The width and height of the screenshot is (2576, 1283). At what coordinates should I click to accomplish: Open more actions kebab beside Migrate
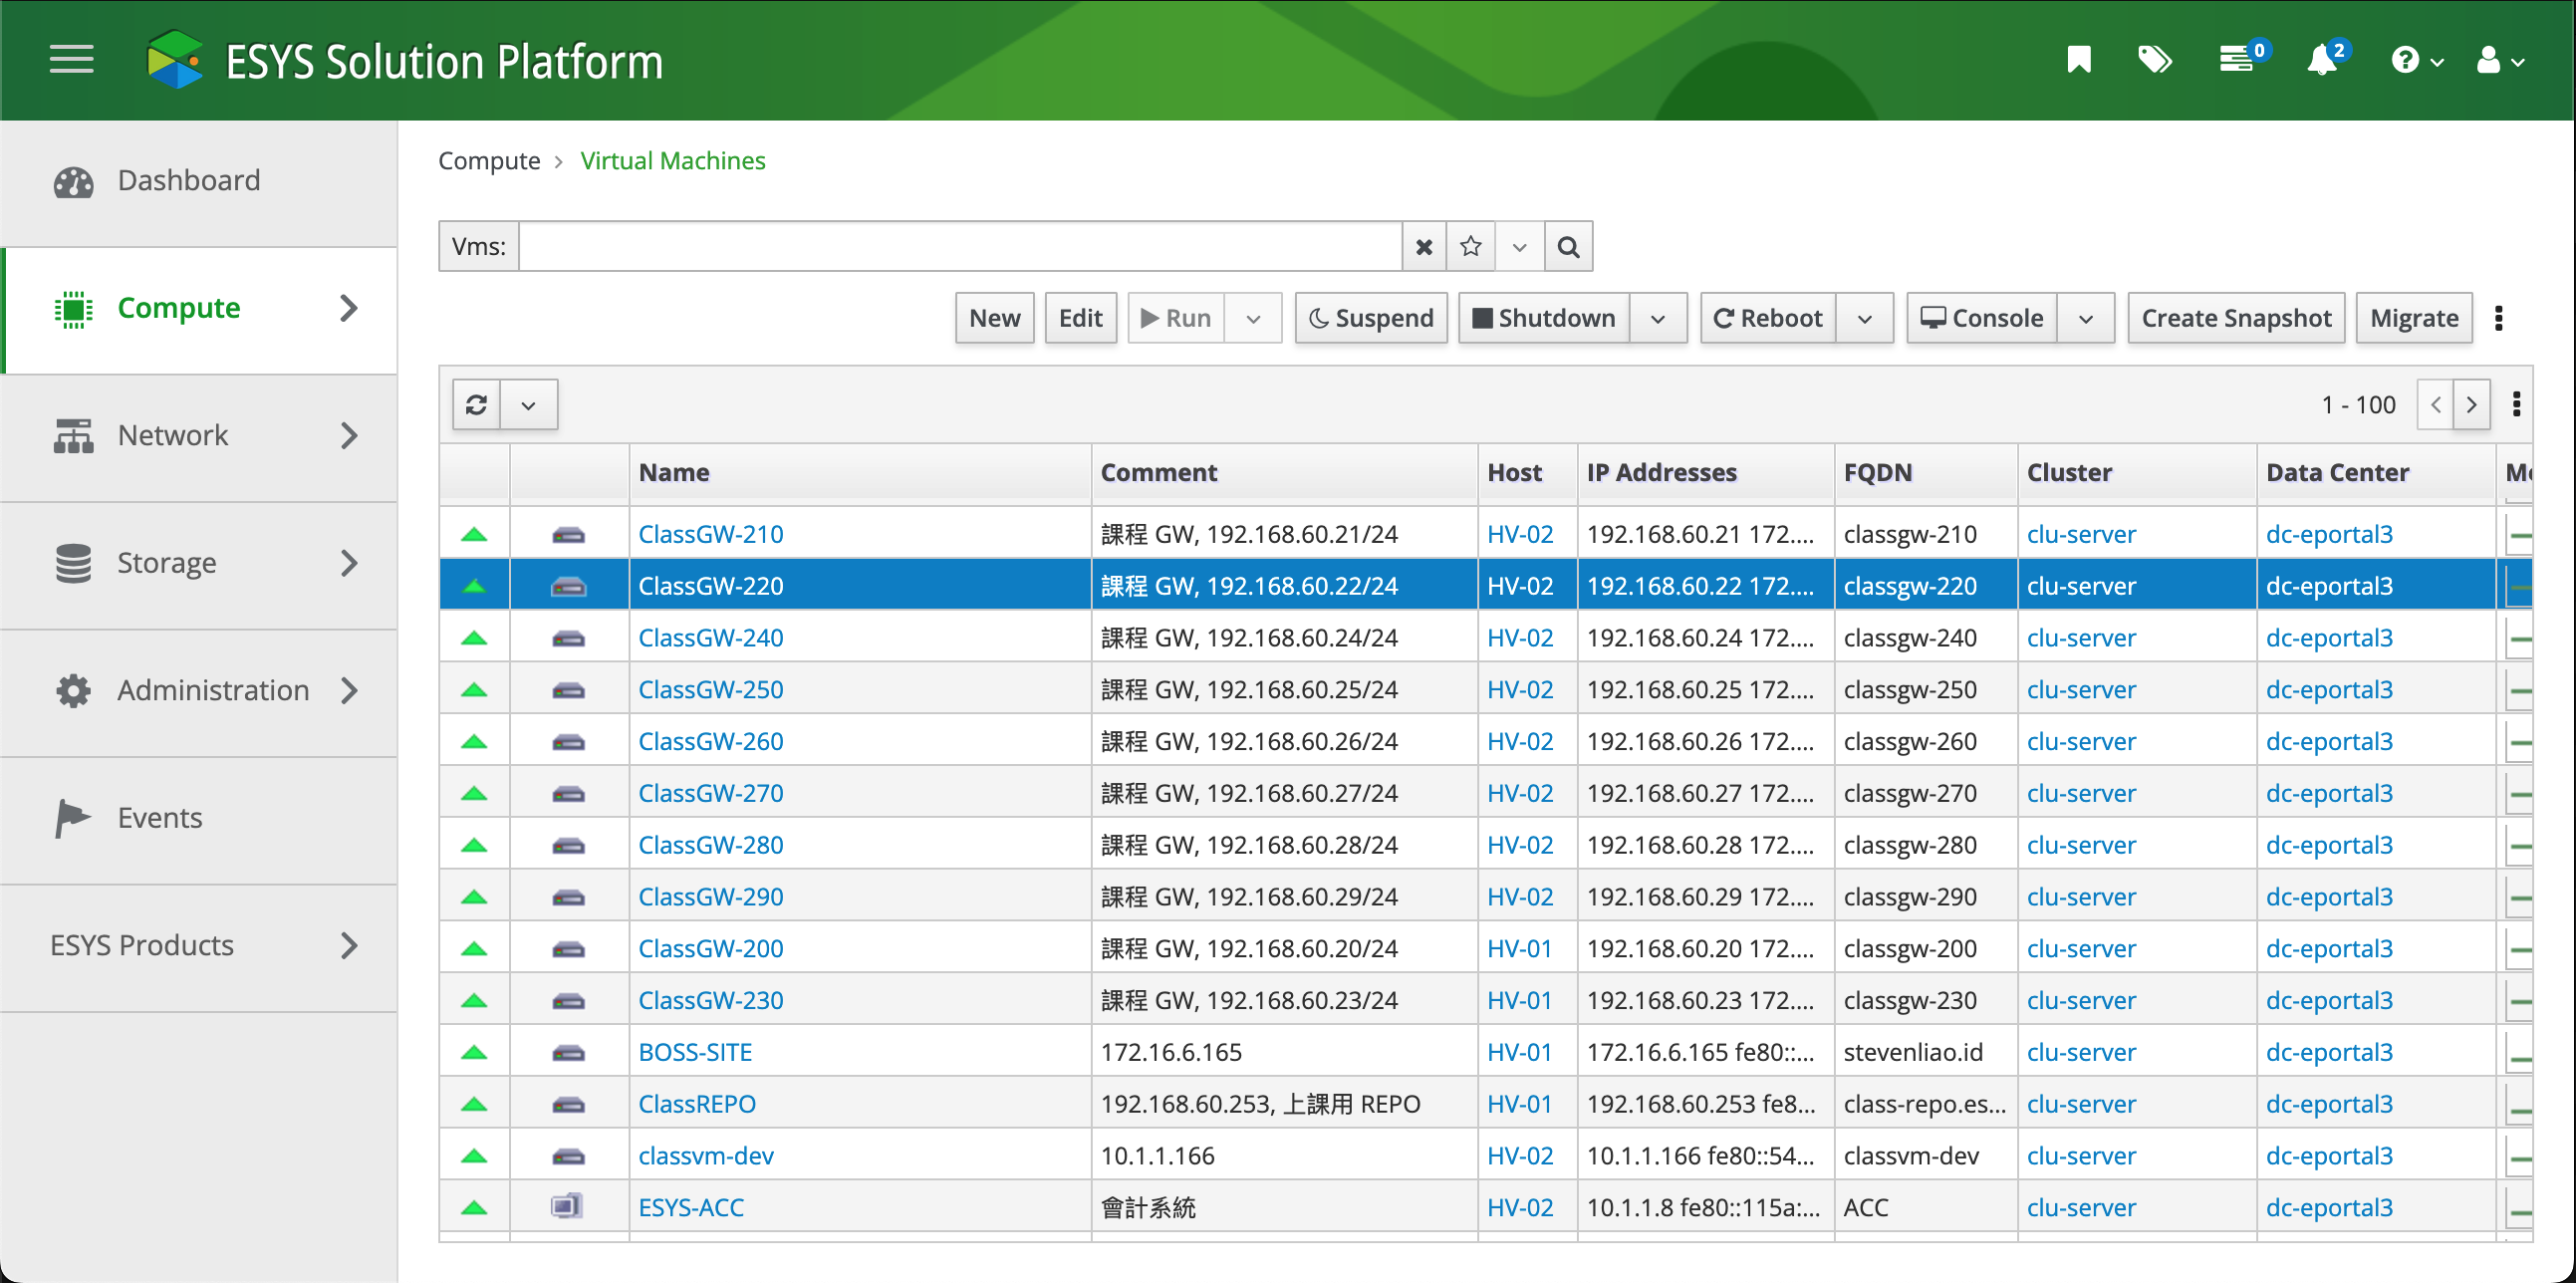pos(2499,318)
